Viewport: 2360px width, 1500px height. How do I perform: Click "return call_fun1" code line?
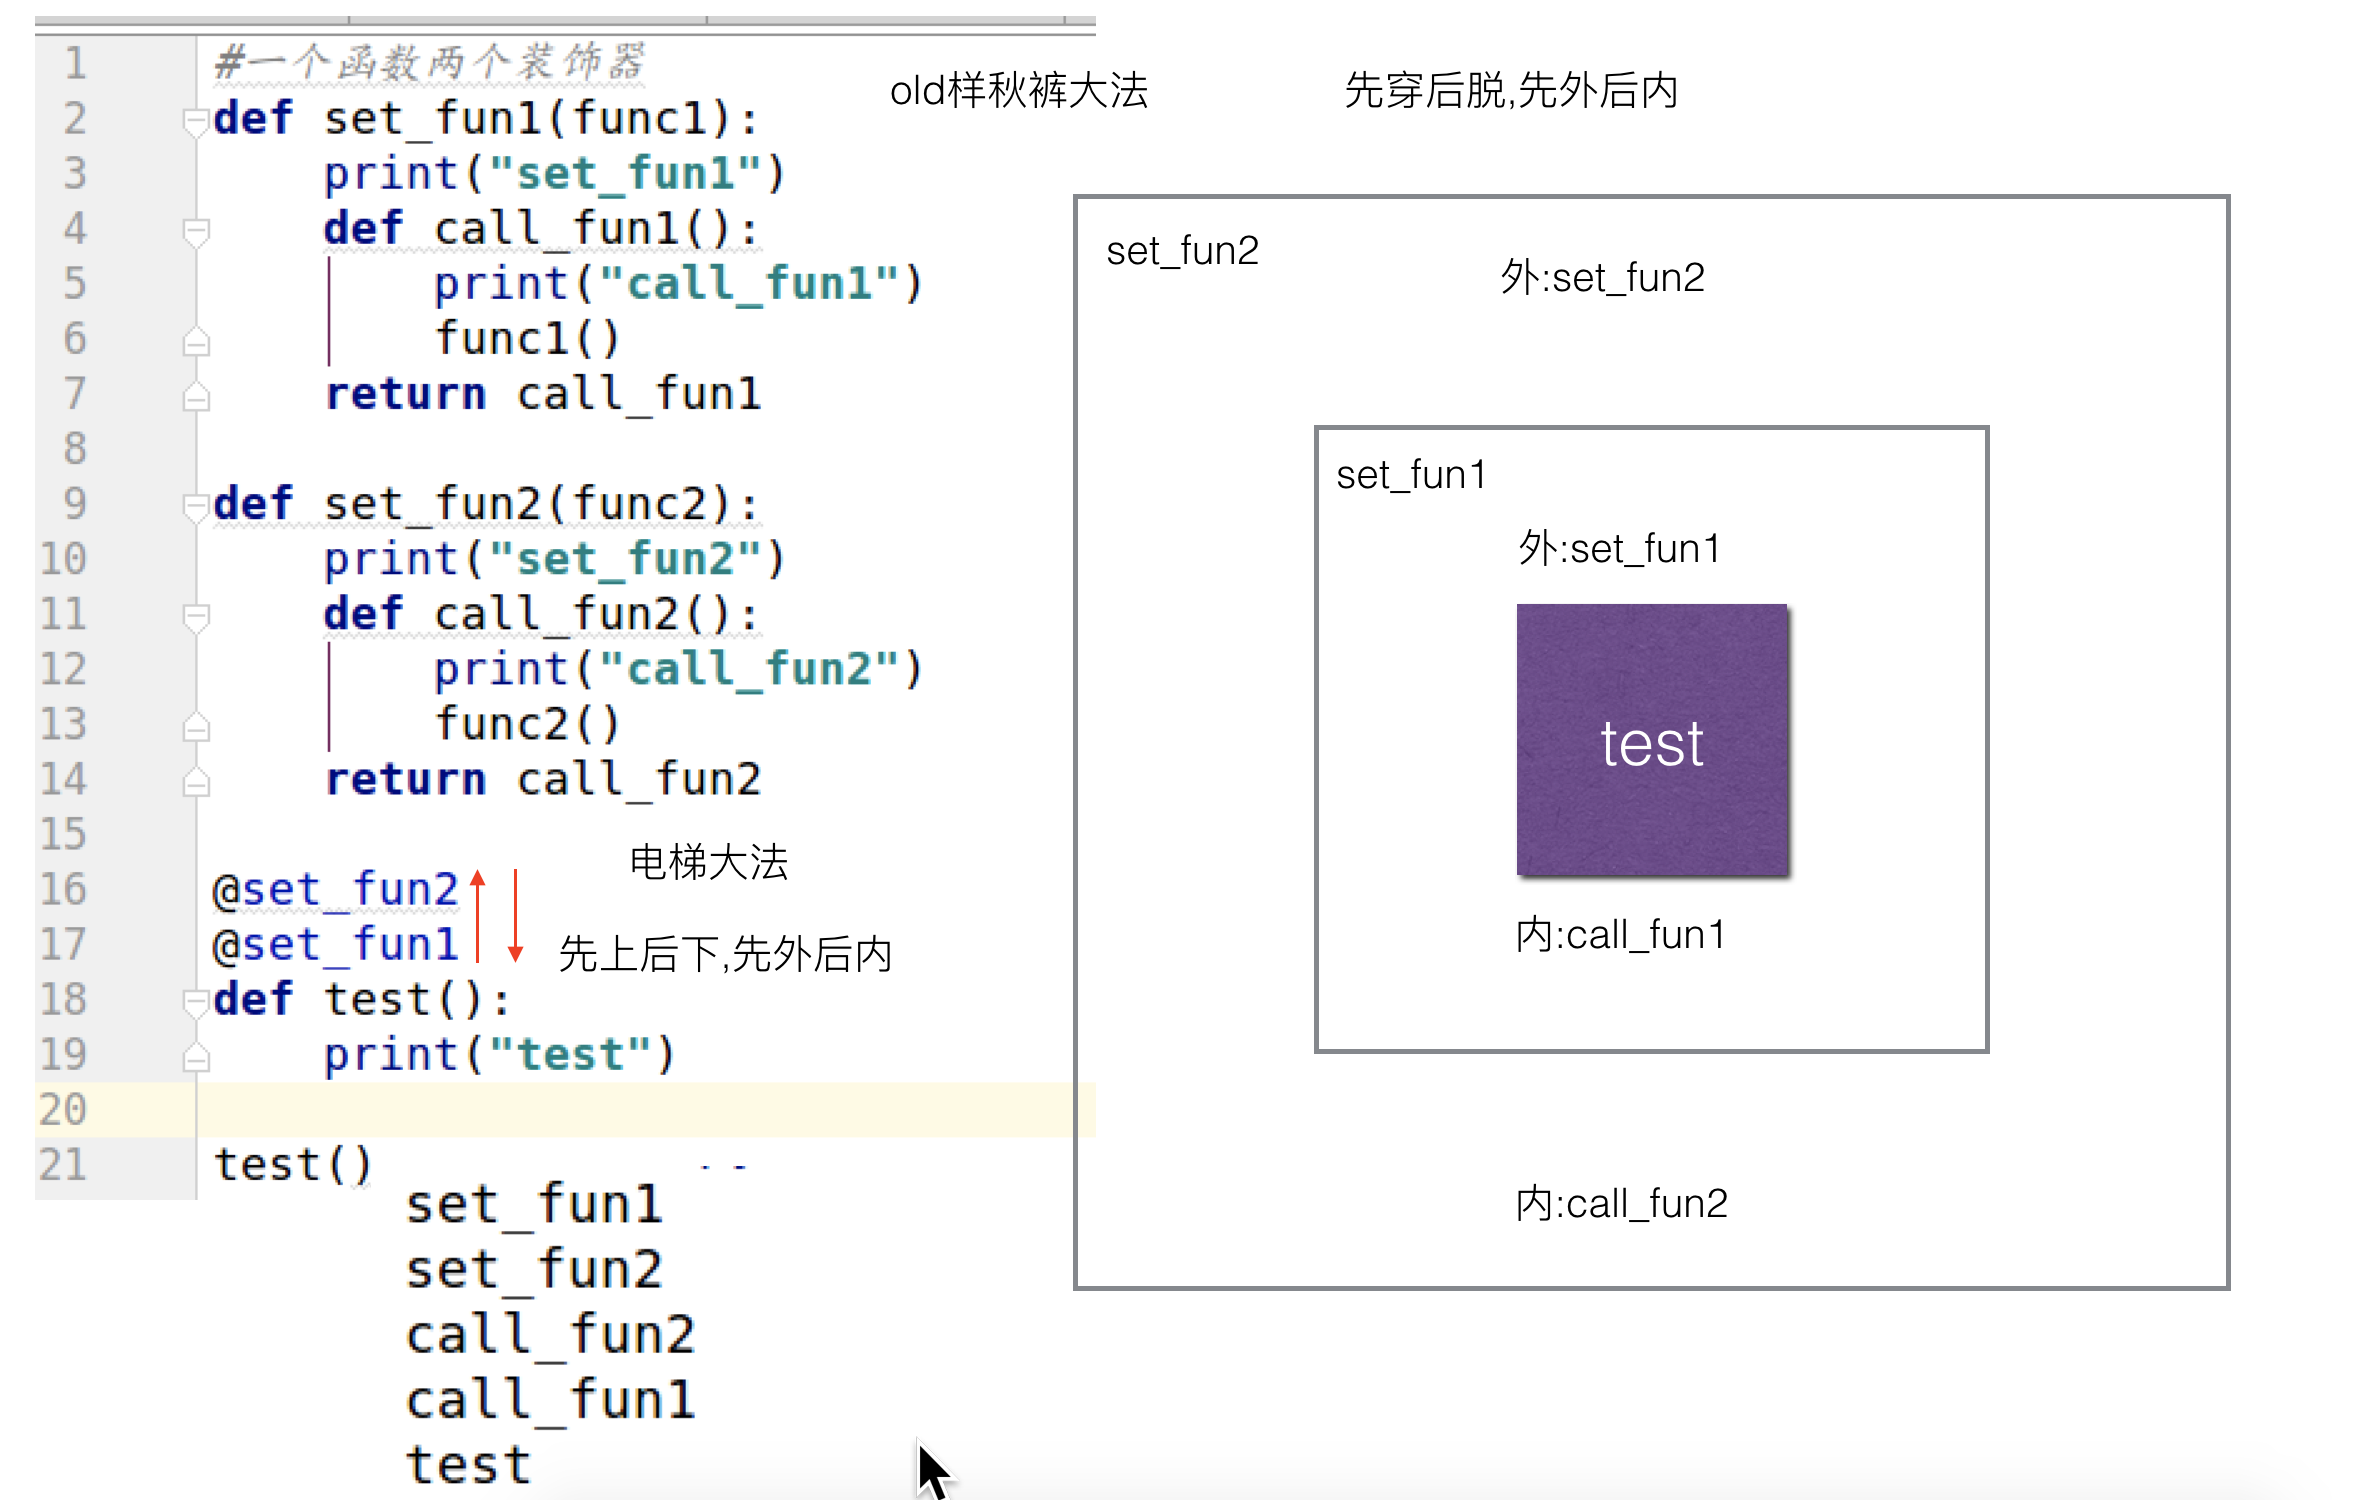click(x=543, y=393)
